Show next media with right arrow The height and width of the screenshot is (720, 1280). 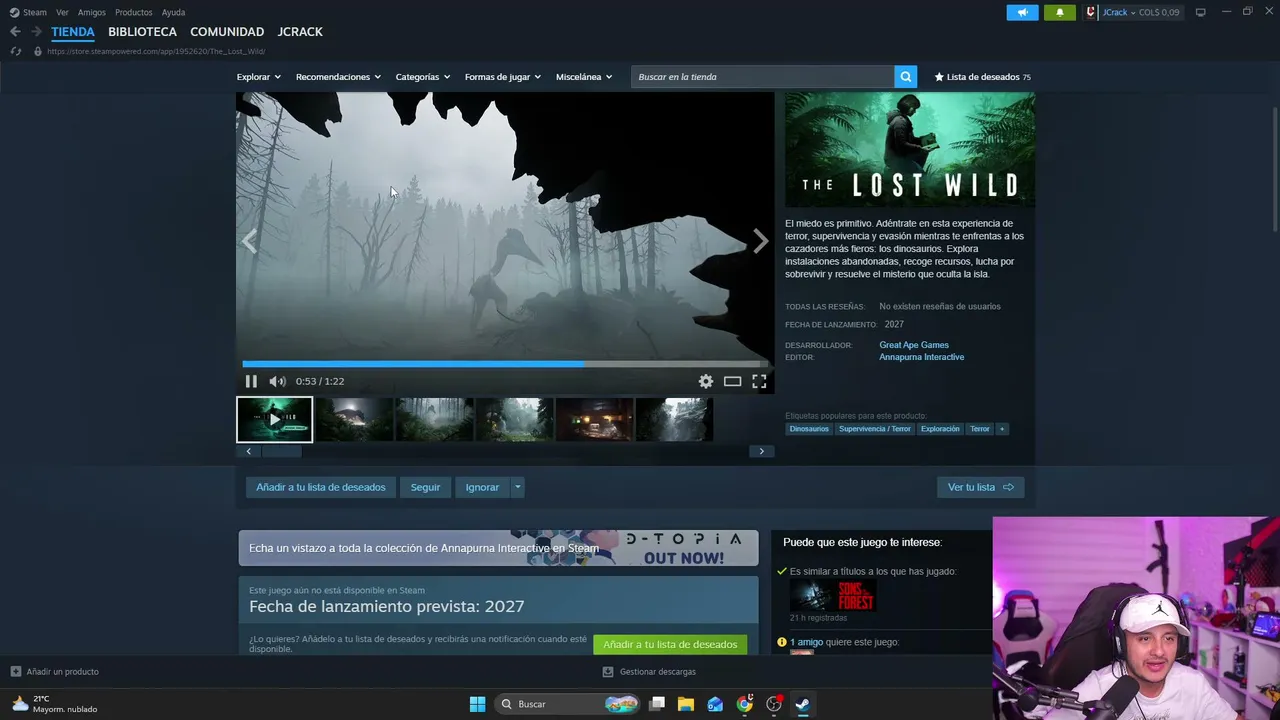point(761,241)
